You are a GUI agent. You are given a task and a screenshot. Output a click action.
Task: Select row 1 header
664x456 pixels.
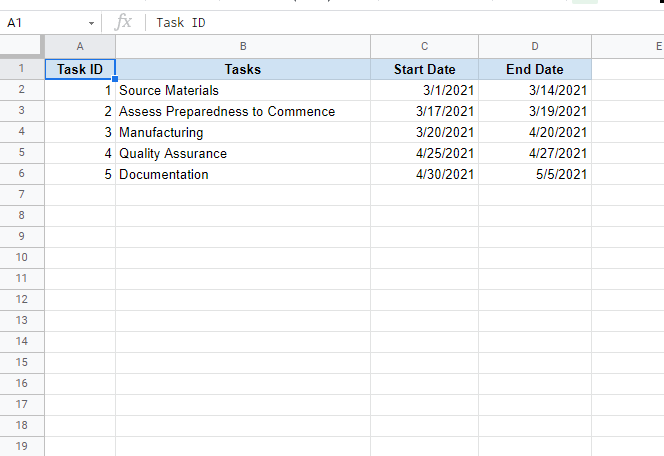(x=22, y=69)
